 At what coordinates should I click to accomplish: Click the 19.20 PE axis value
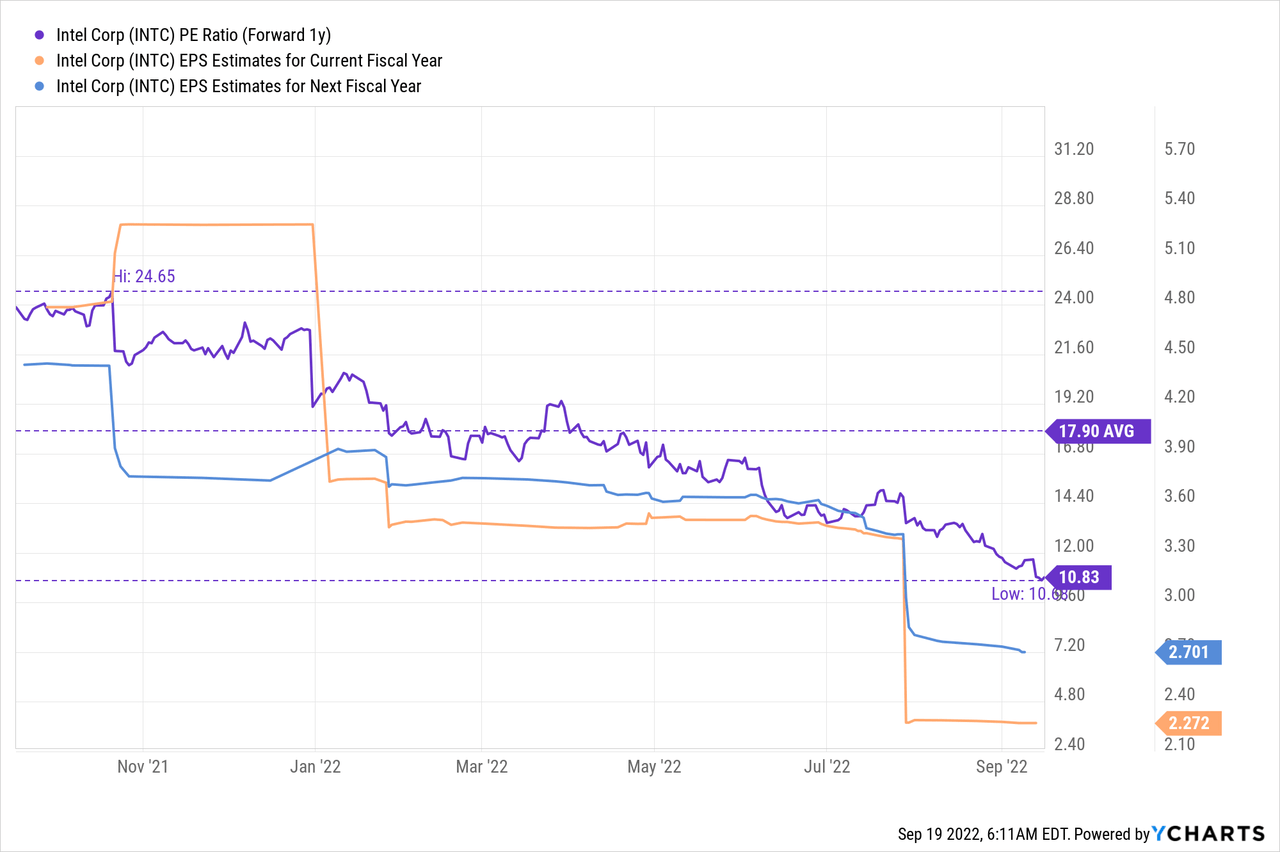click(1075, 397)
